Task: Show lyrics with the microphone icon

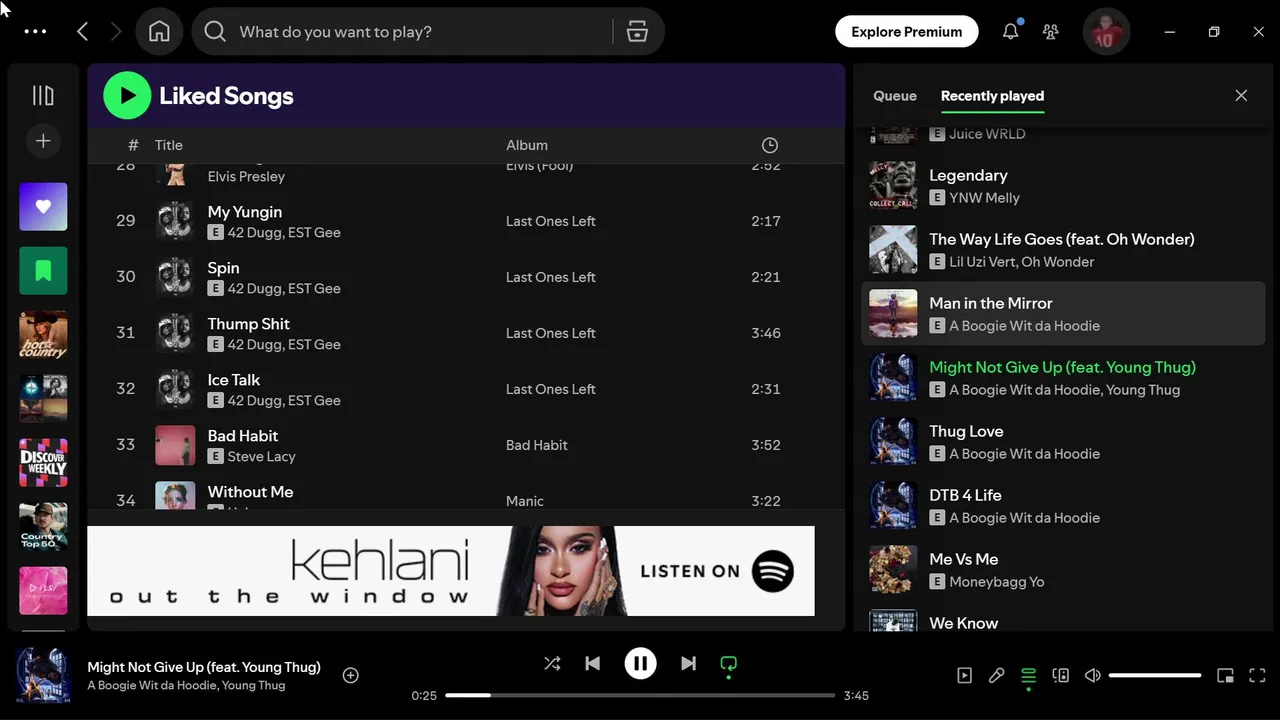Action: [996, 675]
